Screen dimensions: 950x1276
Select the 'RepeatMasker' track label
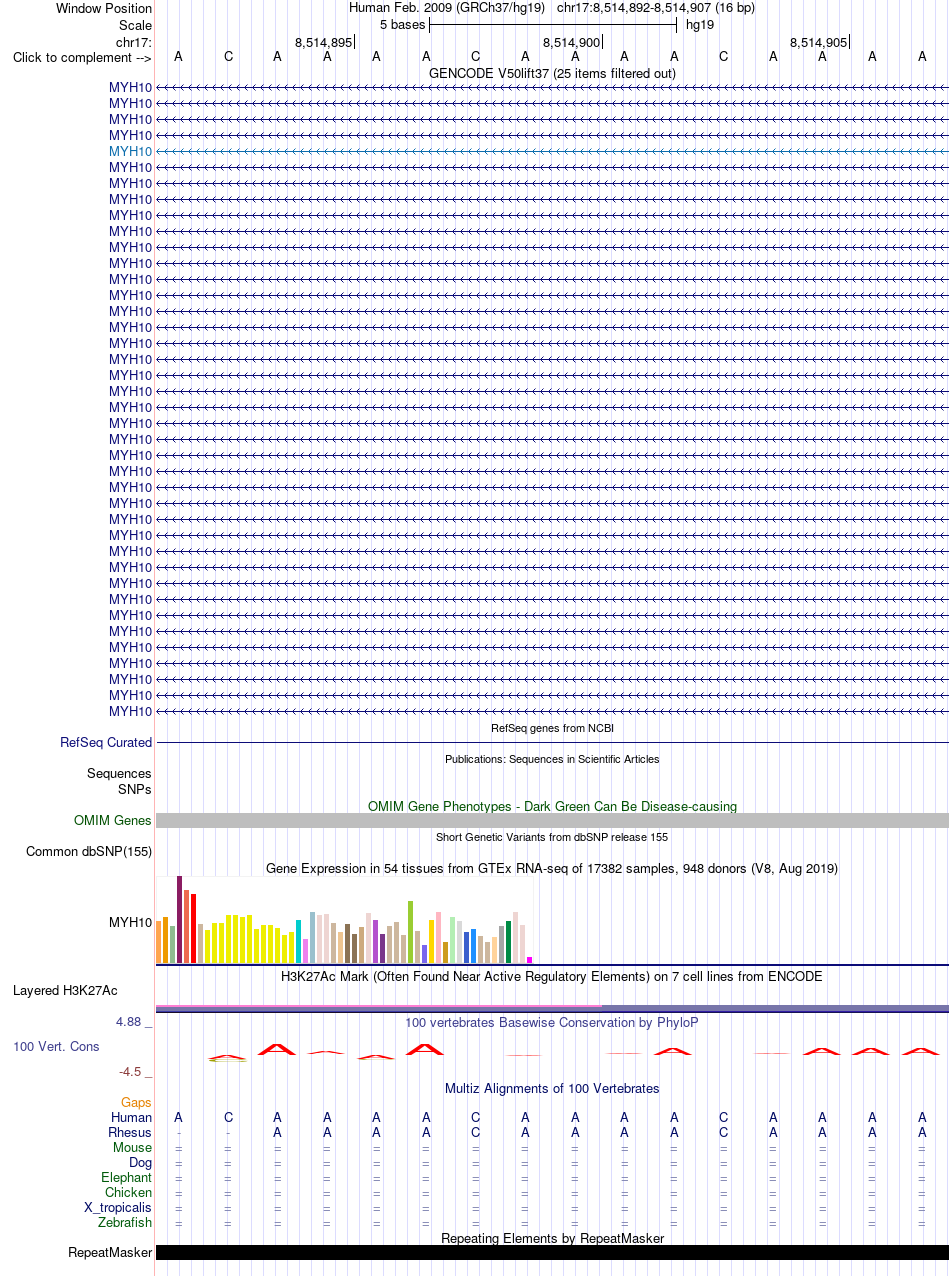click(110, 1253)
